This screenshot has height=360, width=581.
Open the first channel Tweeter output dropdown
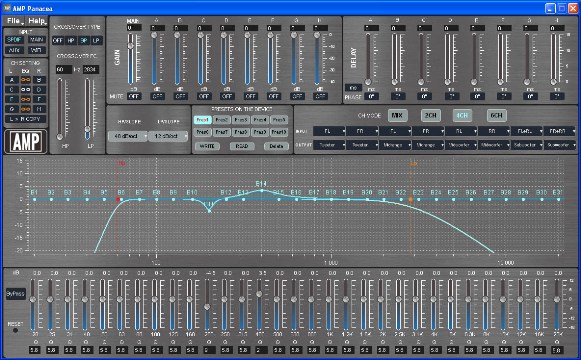coord(329,145)
